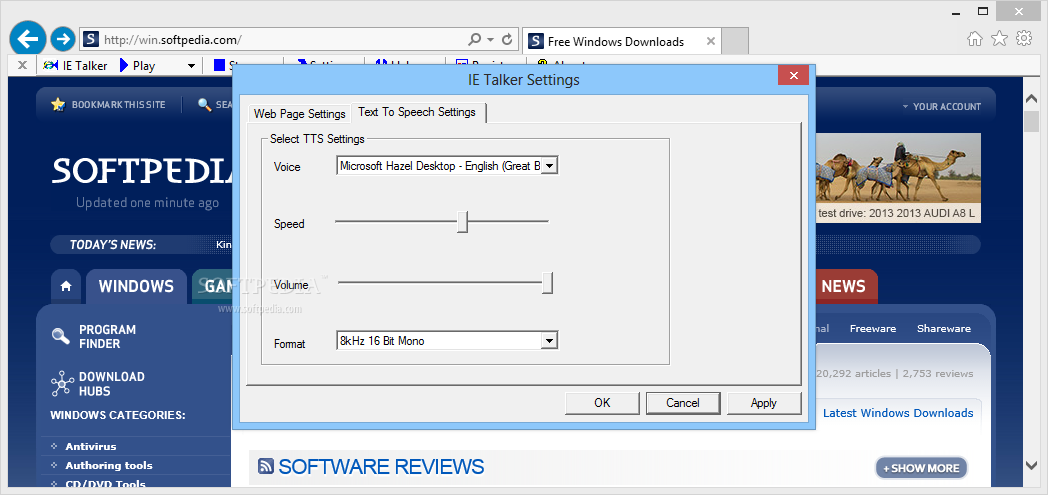Click the vertical scrollbar thumb
Screen dimensions: 1048x495
pos(1031,122)
